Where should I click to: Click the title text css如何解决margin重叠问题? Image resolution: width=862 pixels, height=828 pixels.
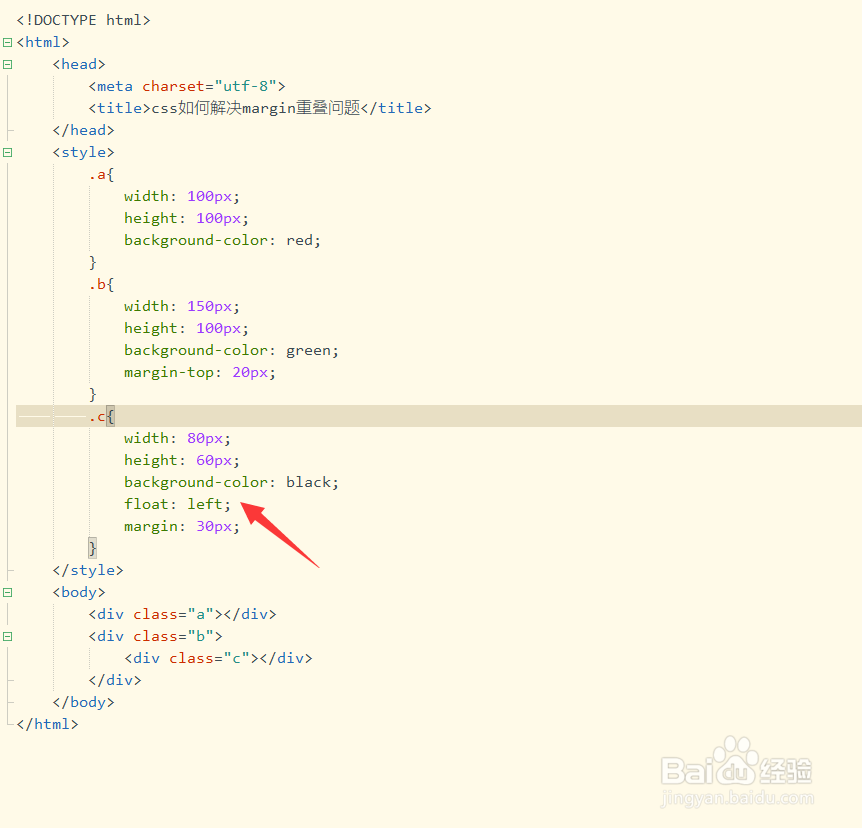[256, 108]
